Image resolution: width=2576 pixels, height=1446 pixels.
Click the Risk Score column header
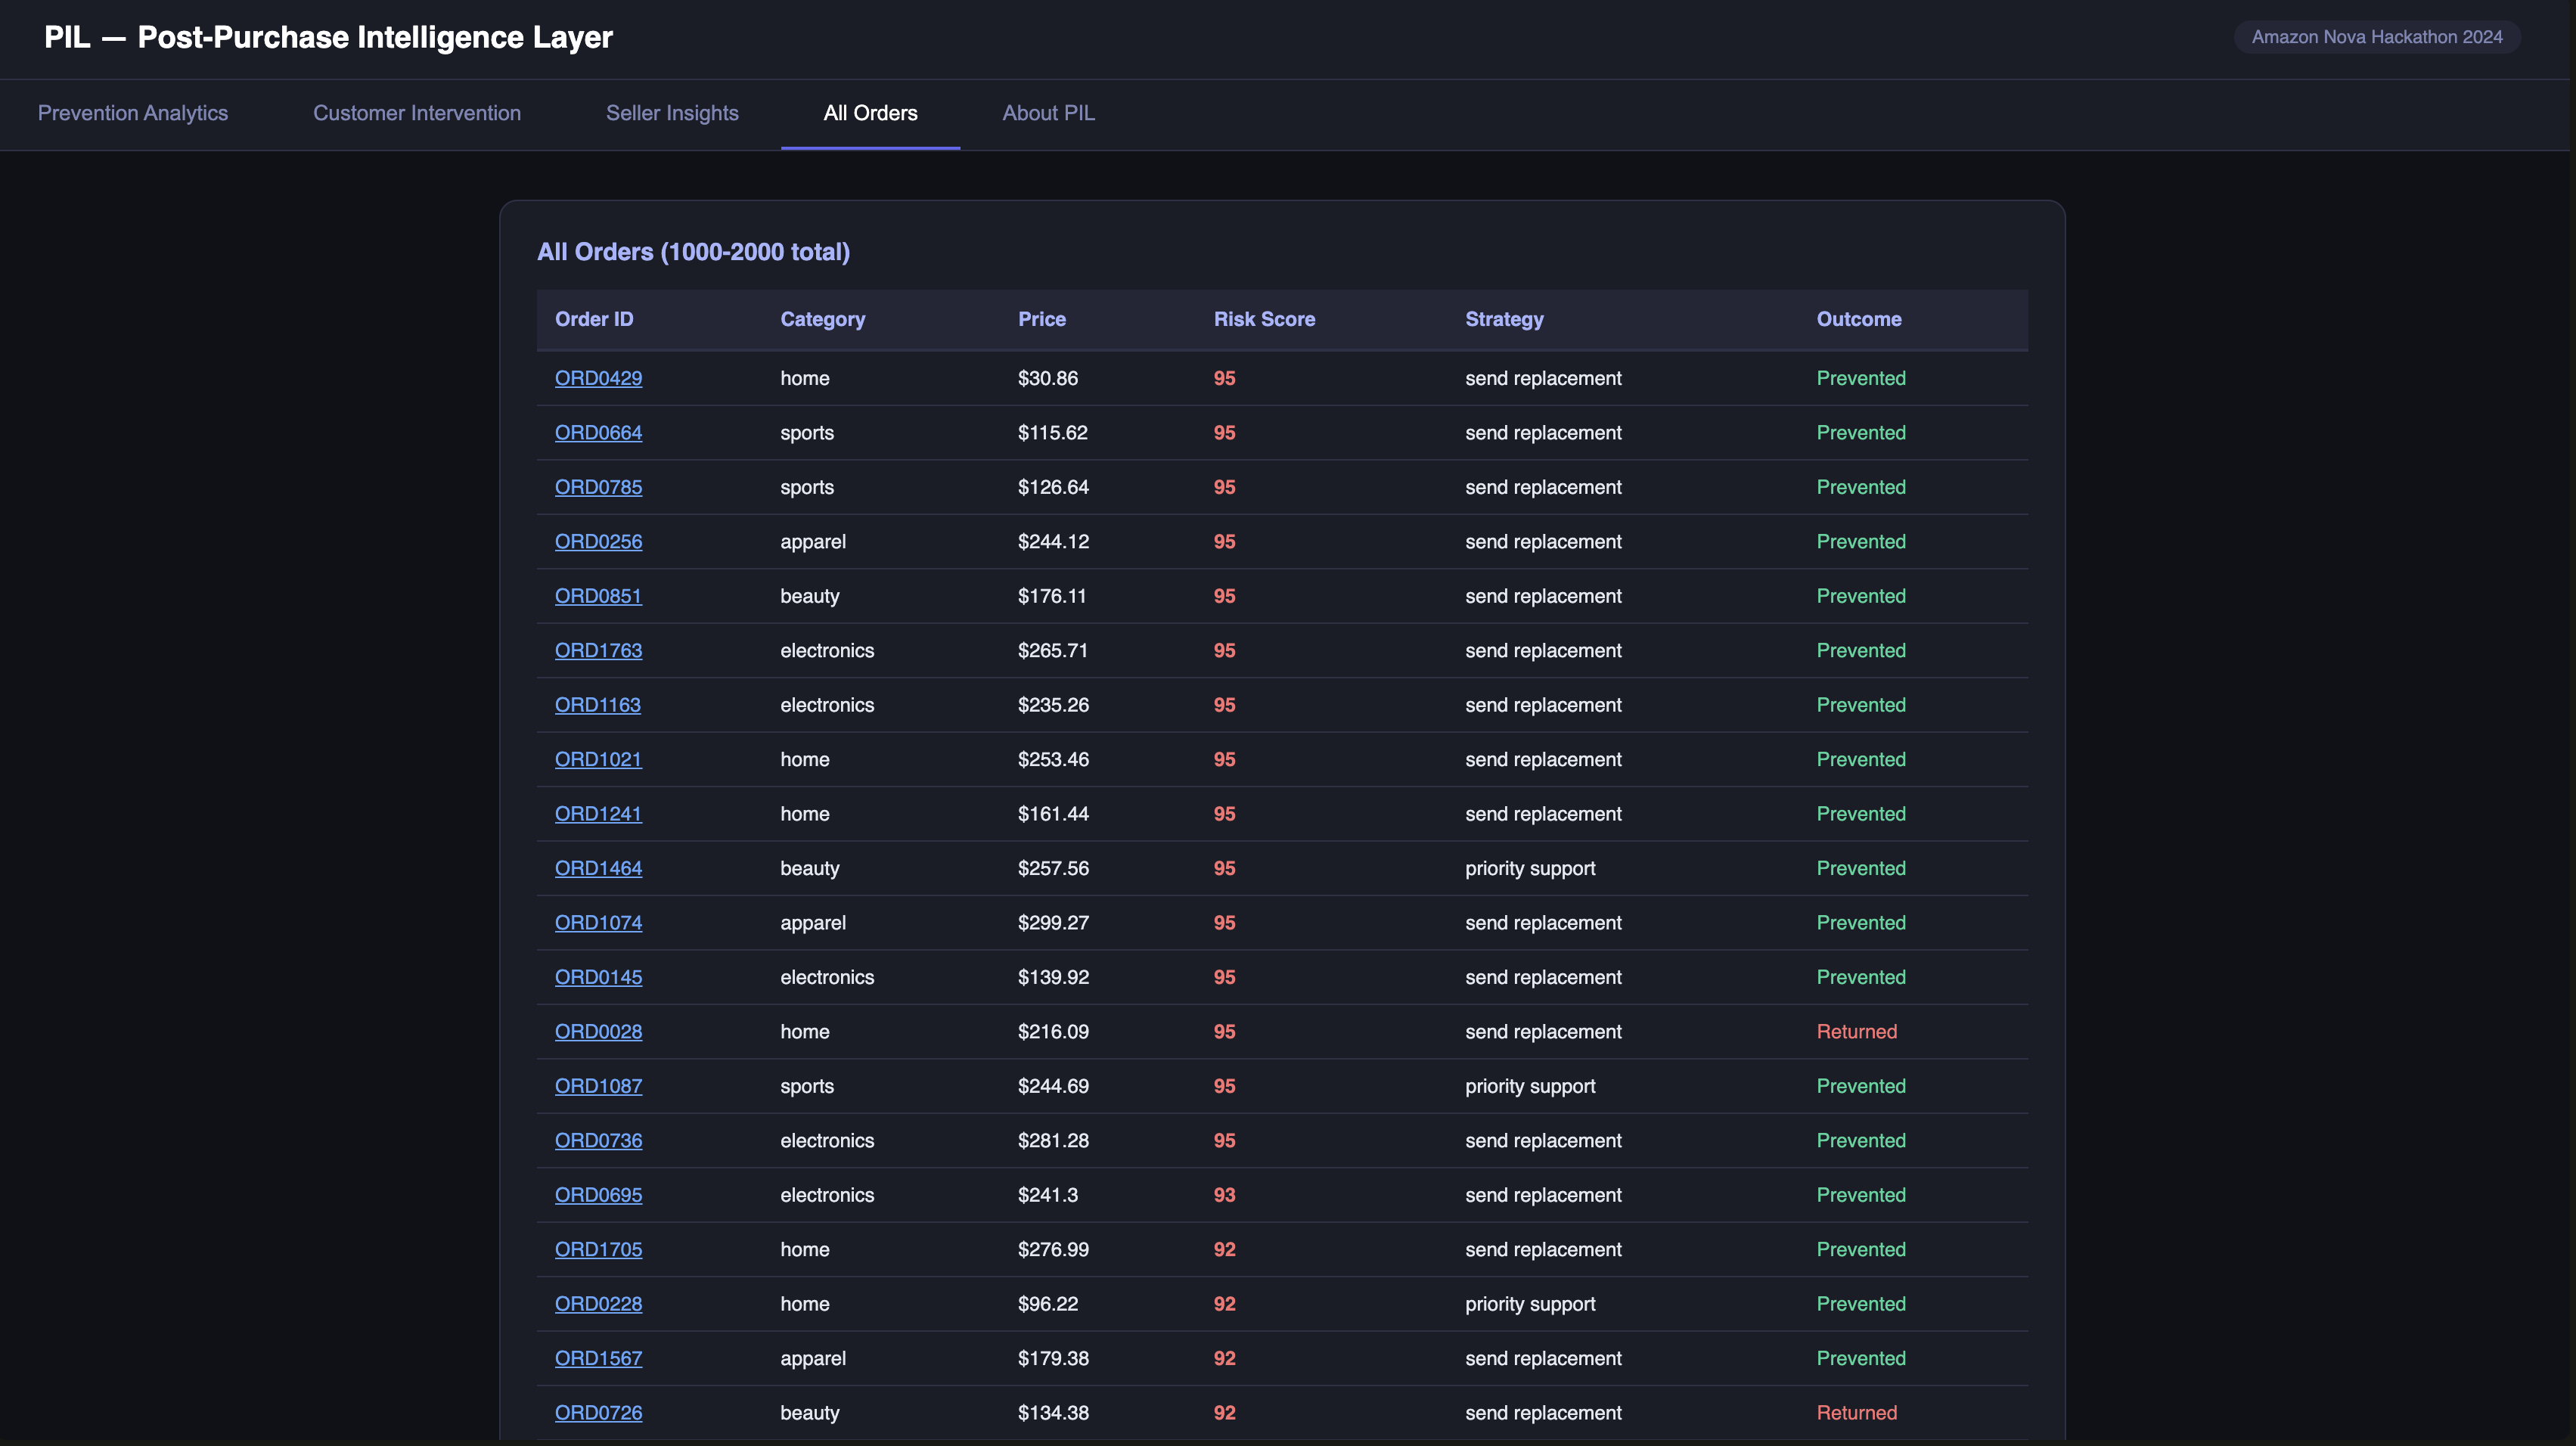1264,319
